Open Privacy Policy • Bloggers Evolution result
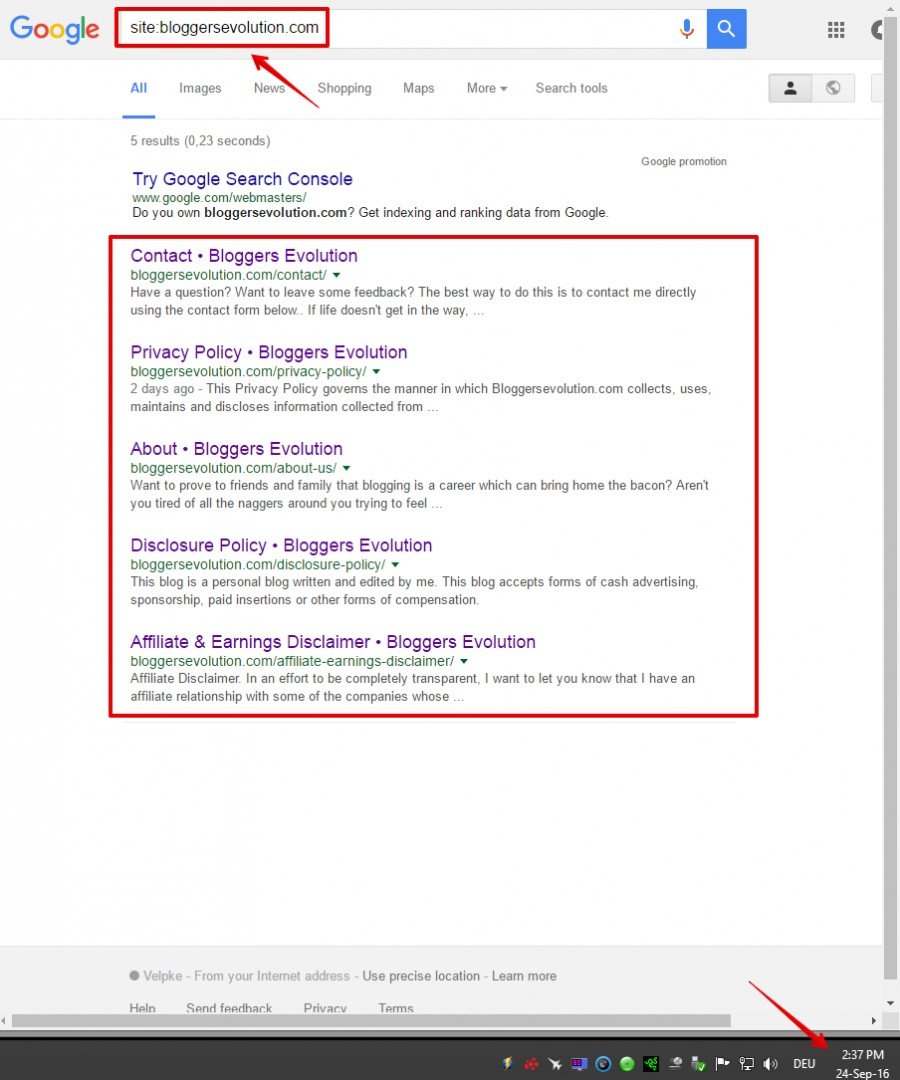This screenshot has height=1080, width=900. [x=269, y=352]
